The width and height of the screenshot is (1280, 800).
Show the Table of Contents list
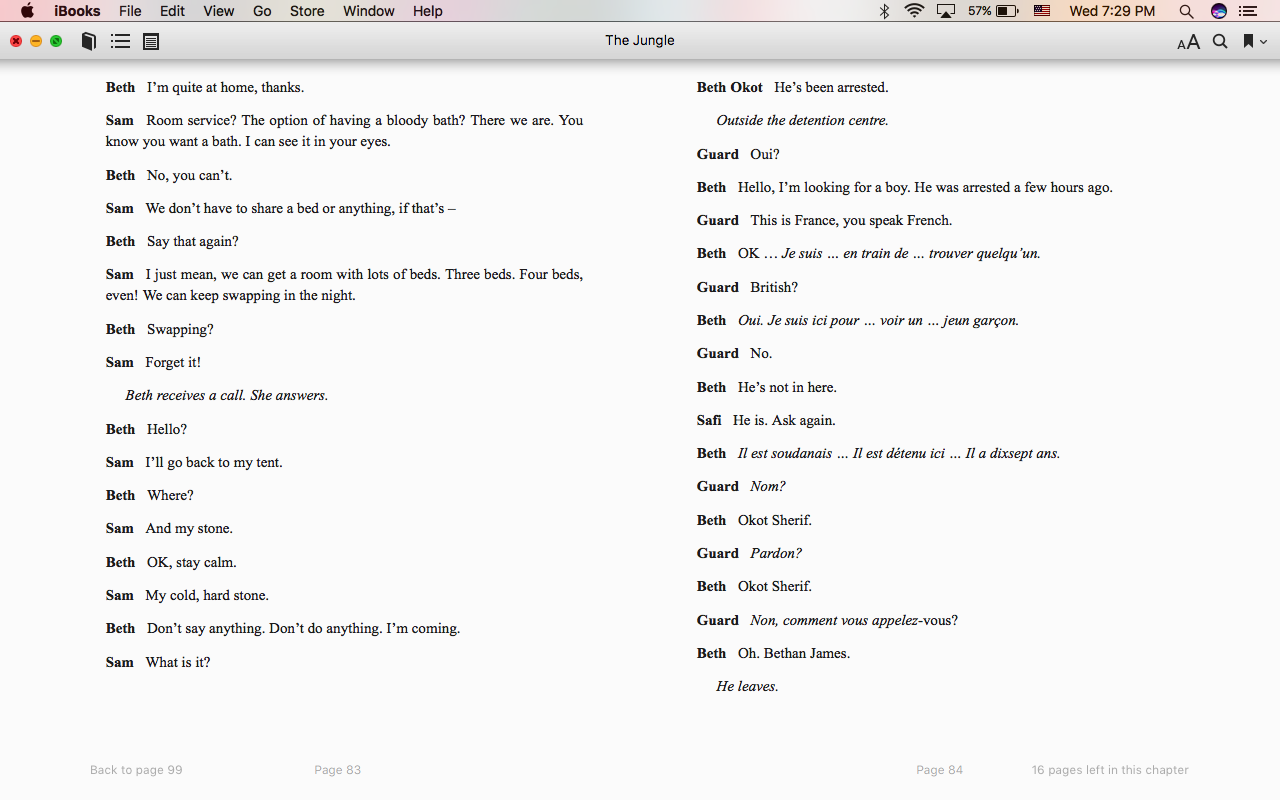(x=120, y=41)
